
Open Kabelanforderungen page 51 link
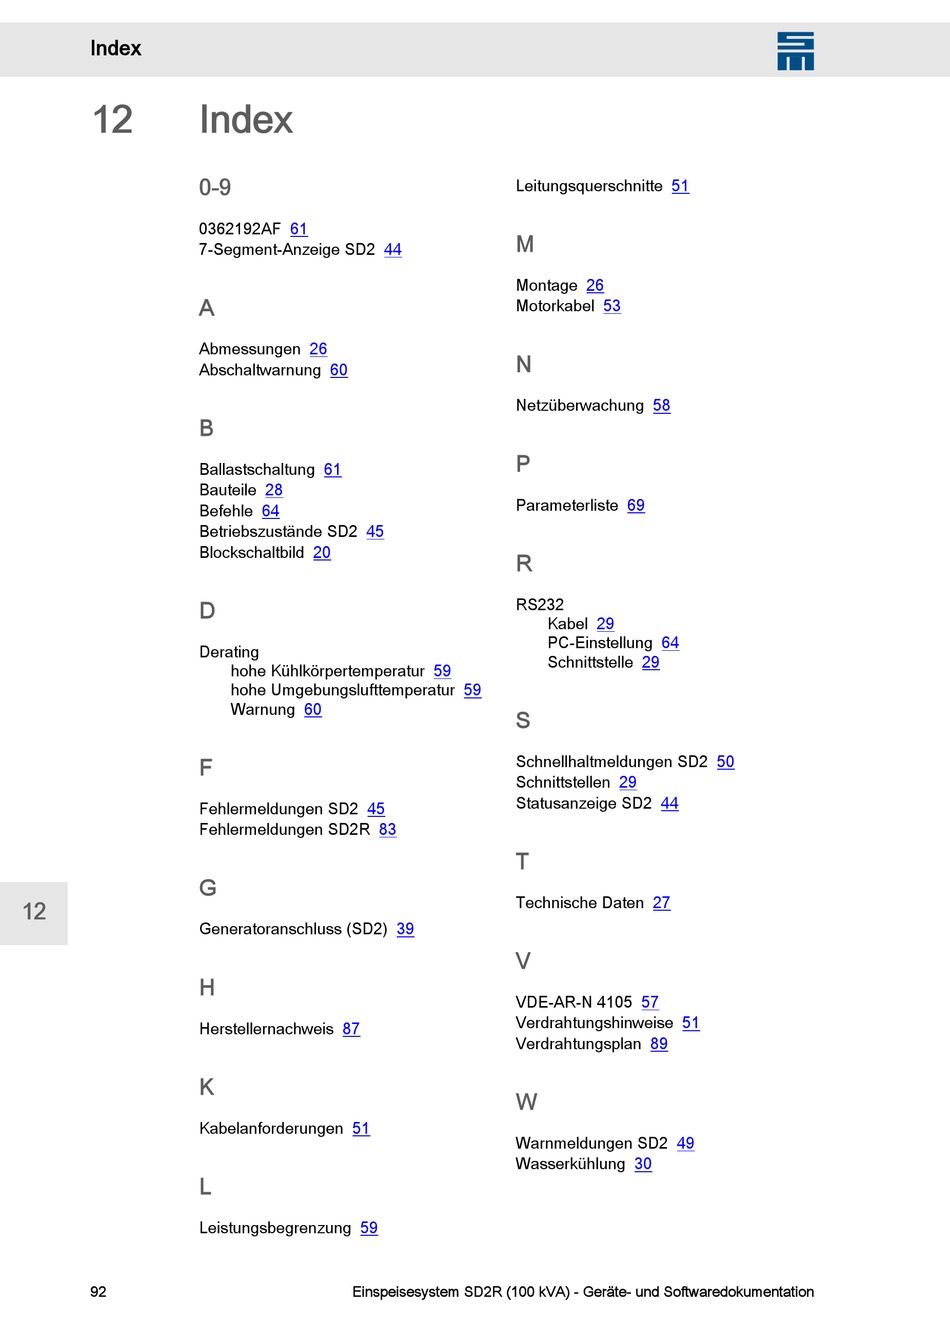(361, 1129)
